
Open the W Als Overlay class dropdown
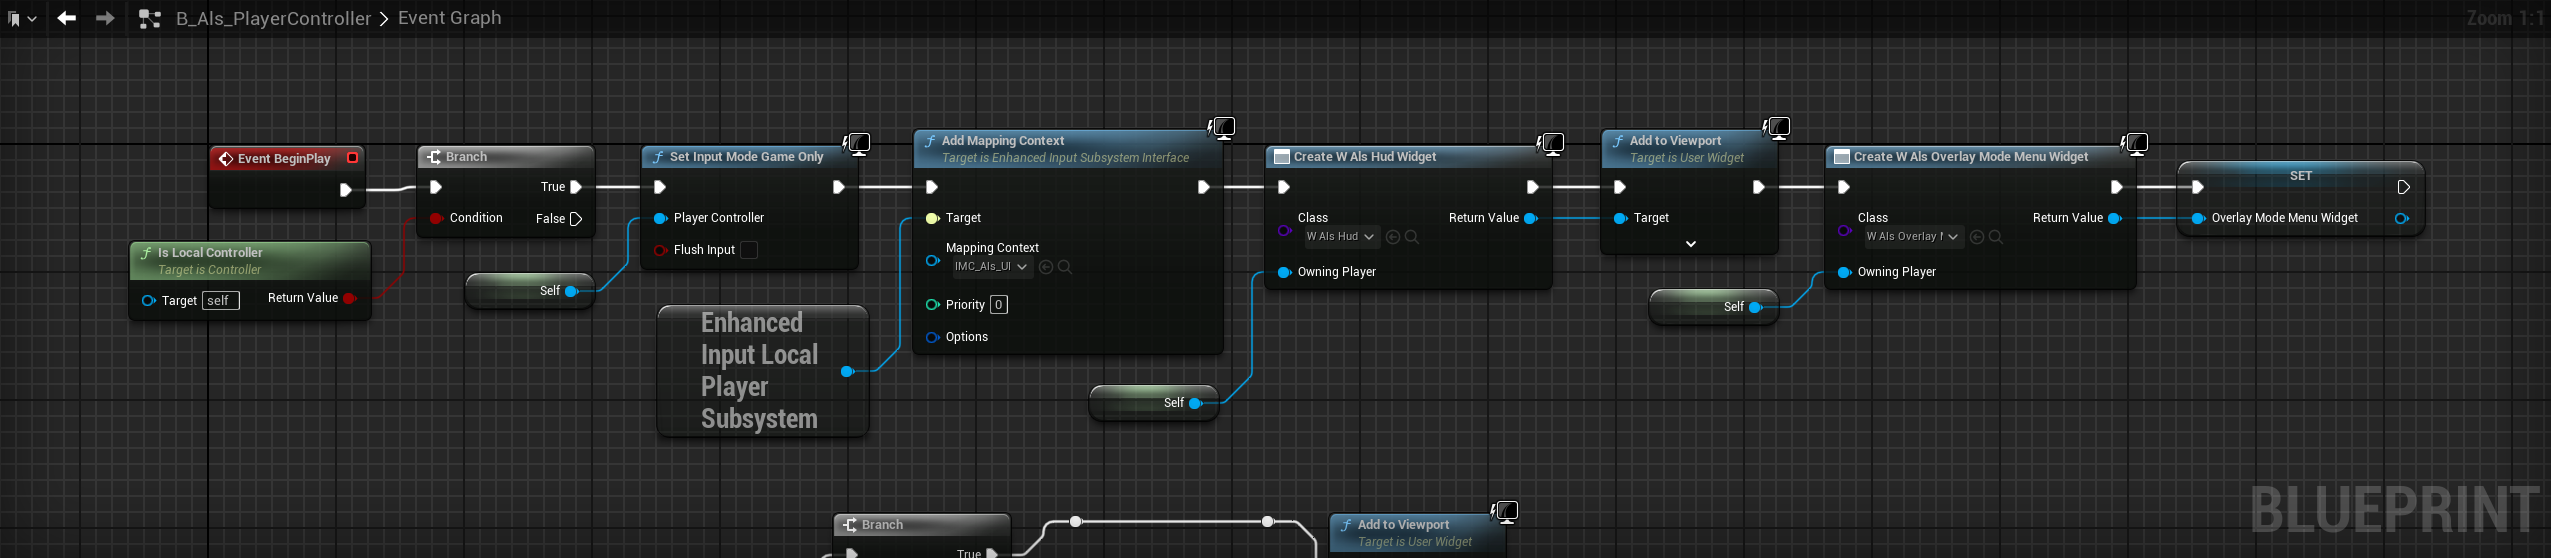tap(1912, 237)
